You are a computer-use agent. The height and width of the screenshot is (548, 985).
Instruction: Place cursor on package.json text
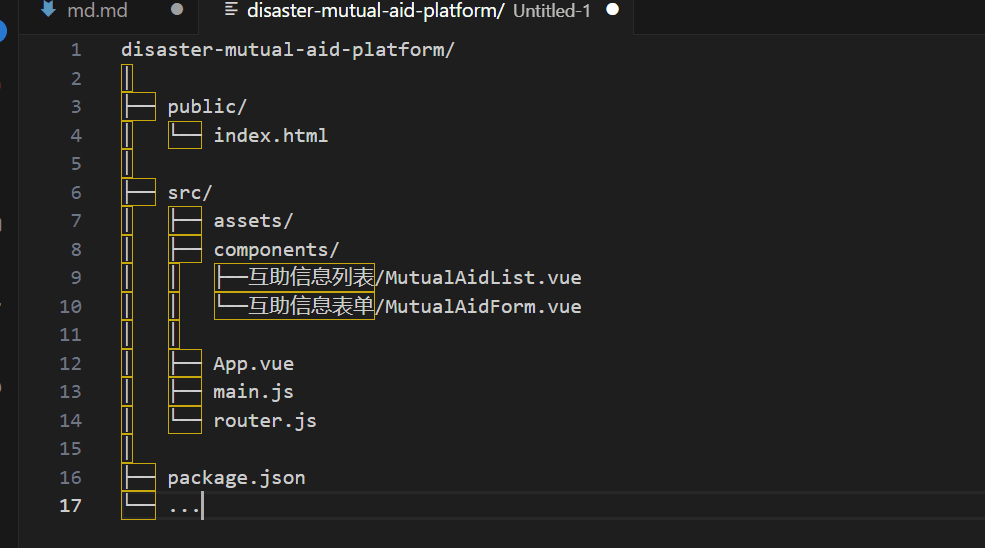(x=236, y=478)
